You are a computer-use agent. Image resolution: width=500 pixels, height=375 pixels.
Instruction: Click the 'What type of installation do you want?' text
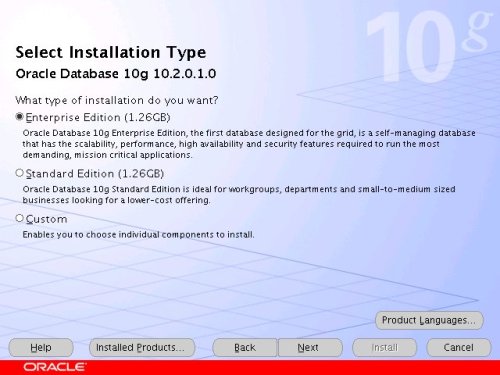click(x=117, y=100)
